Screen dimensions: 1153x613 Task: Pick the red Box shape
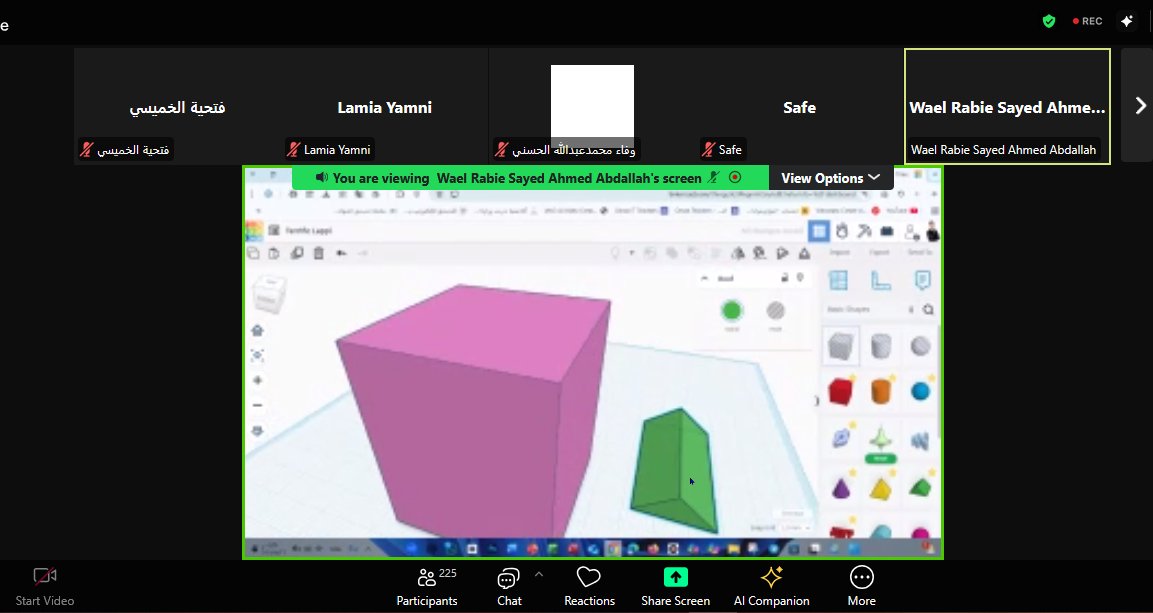coord(840,391)
